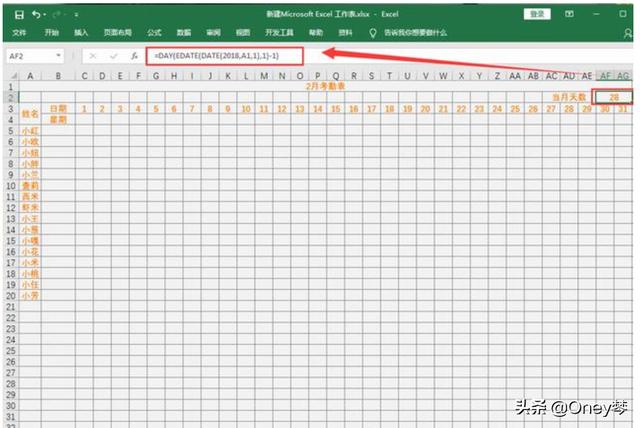Open the 文件 (File) menu

point(19,33)
